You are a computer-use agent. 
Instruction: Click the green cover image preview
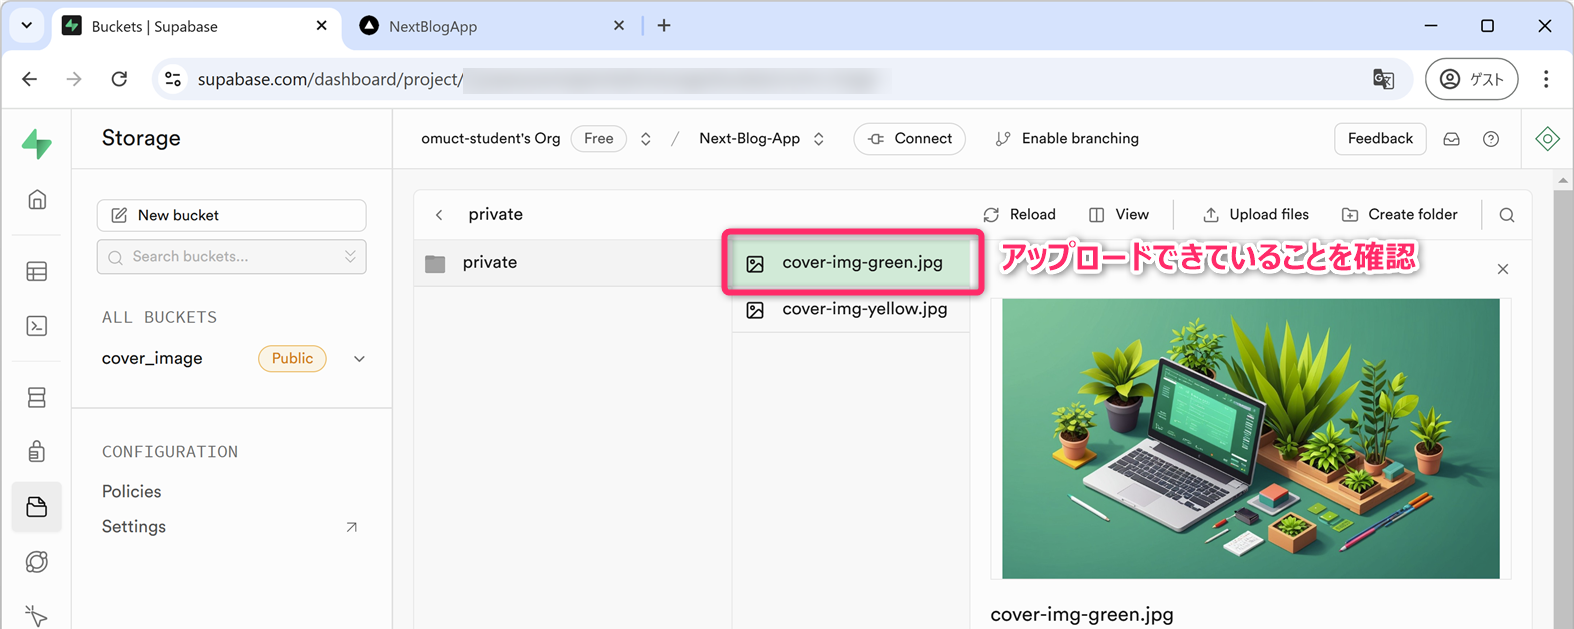(x=1250, y=438)
